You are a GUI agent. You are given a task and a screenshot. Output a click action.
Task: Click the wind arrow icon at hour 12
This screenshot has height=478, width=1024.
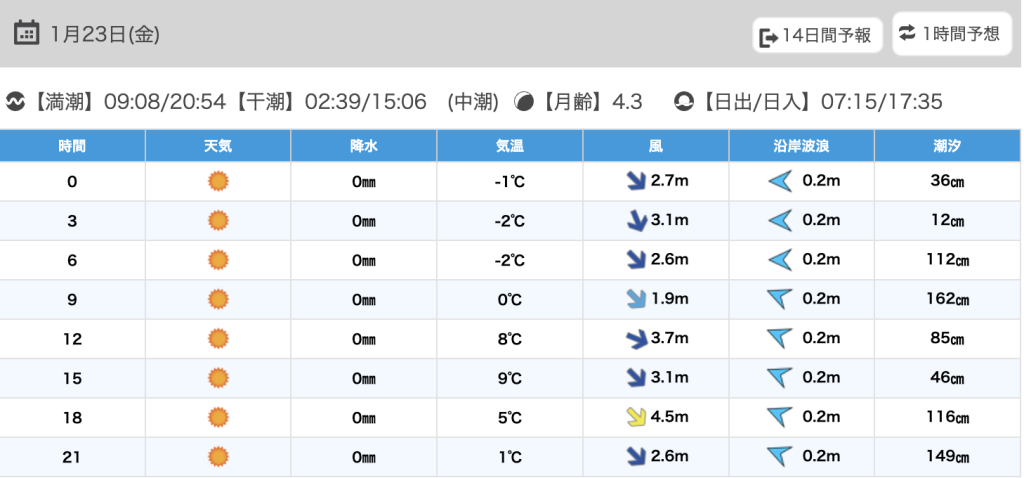635,339
